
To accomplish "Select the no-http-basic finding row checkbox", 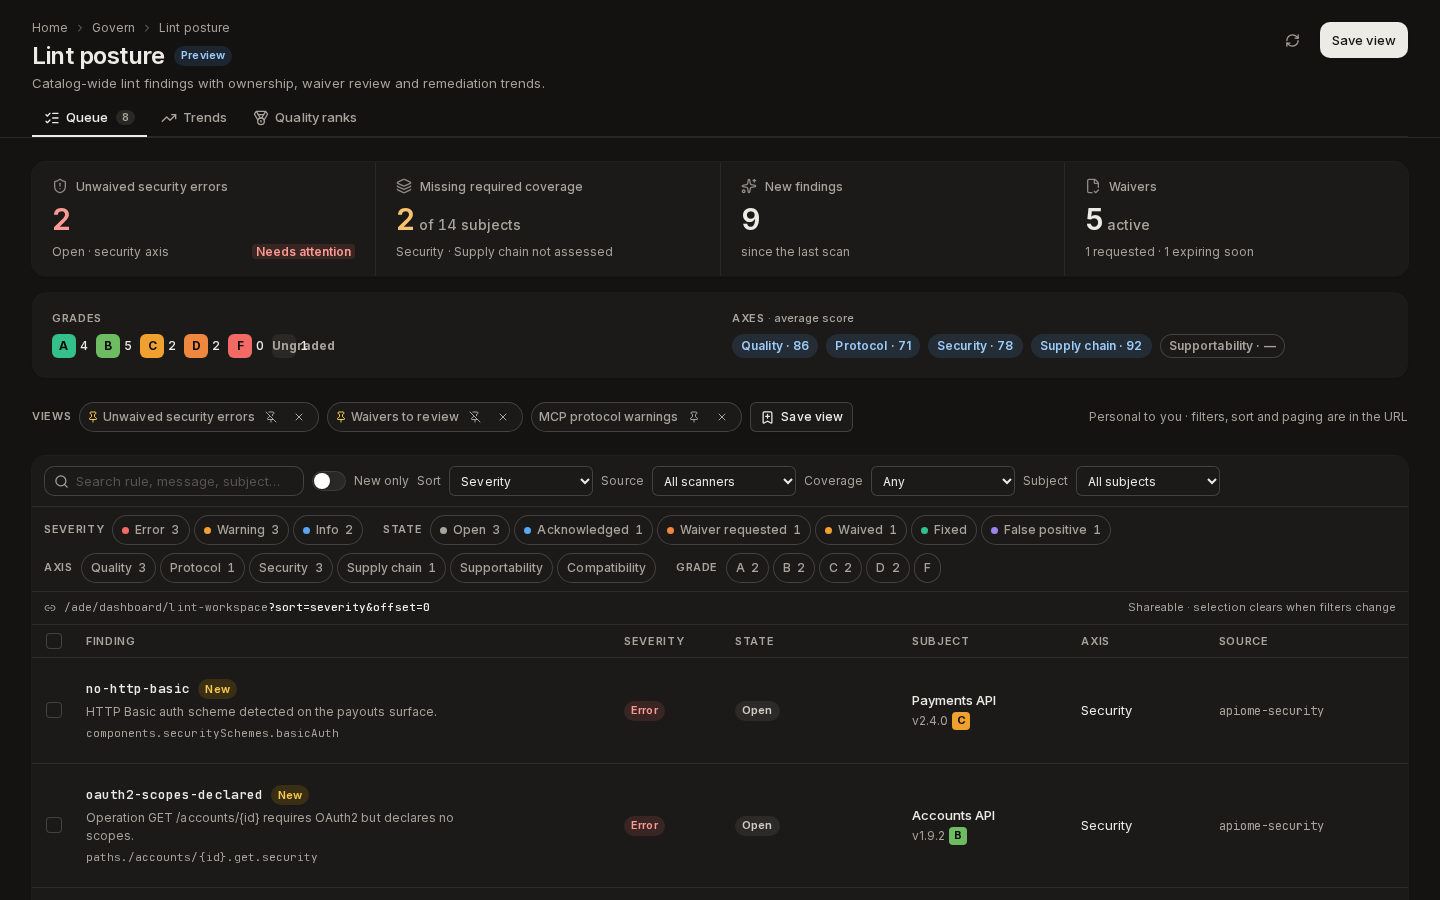I will pyautogui.click(x=54, y=710).
